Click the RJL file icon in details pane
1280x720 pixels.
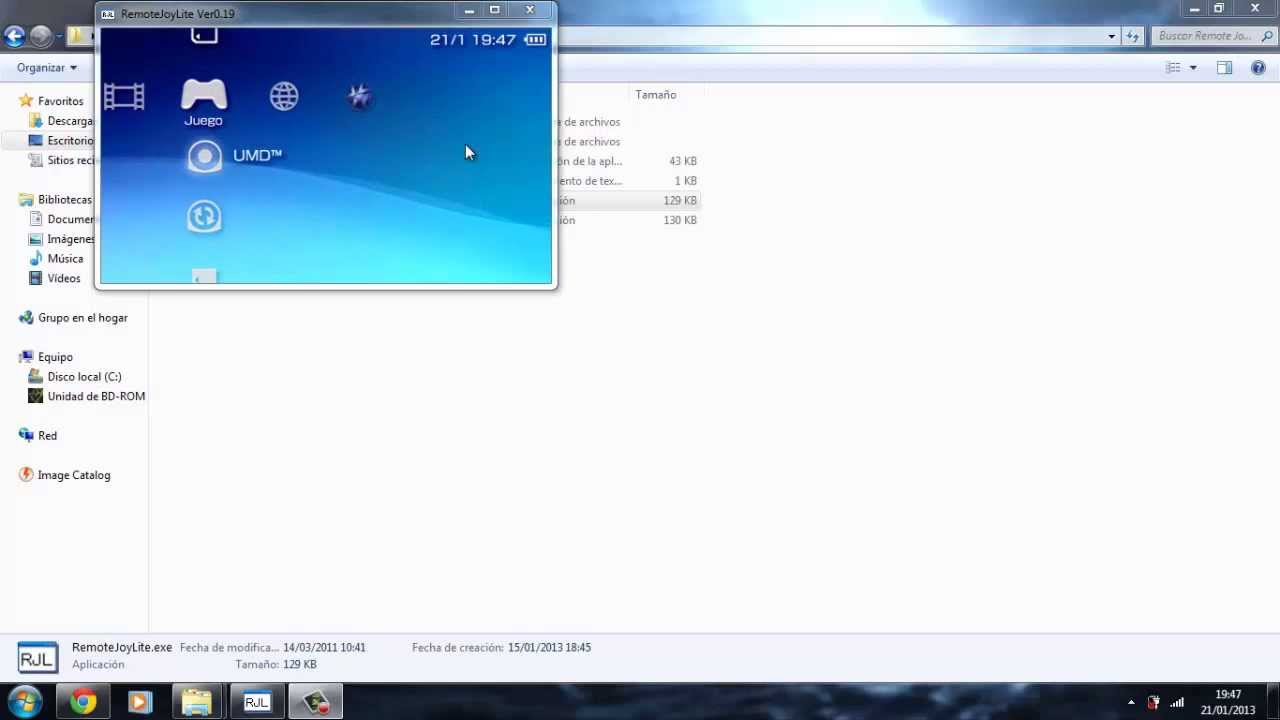click(36, 657)
